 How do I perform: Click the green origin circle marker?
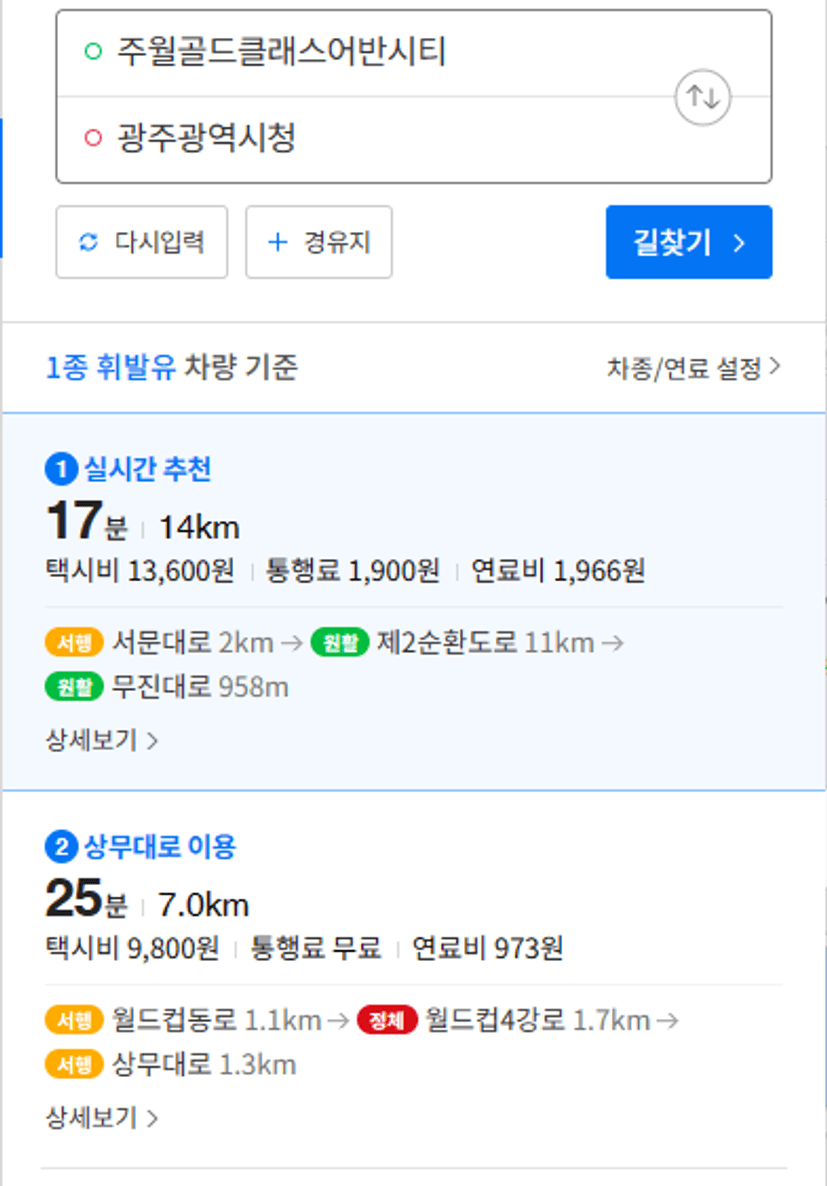click(93, 52)
